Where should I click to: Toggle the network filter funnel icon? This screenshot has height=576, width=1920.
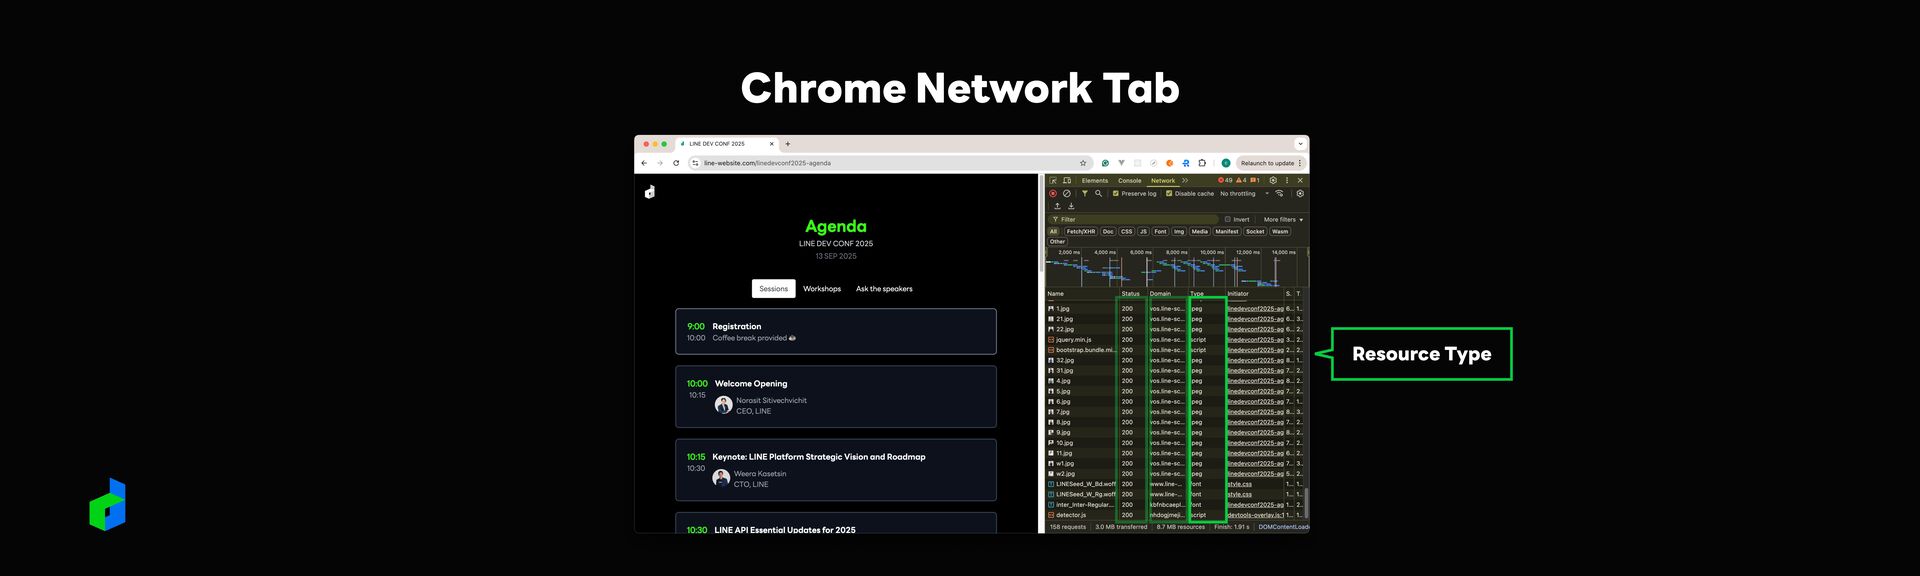(1085, 194)
